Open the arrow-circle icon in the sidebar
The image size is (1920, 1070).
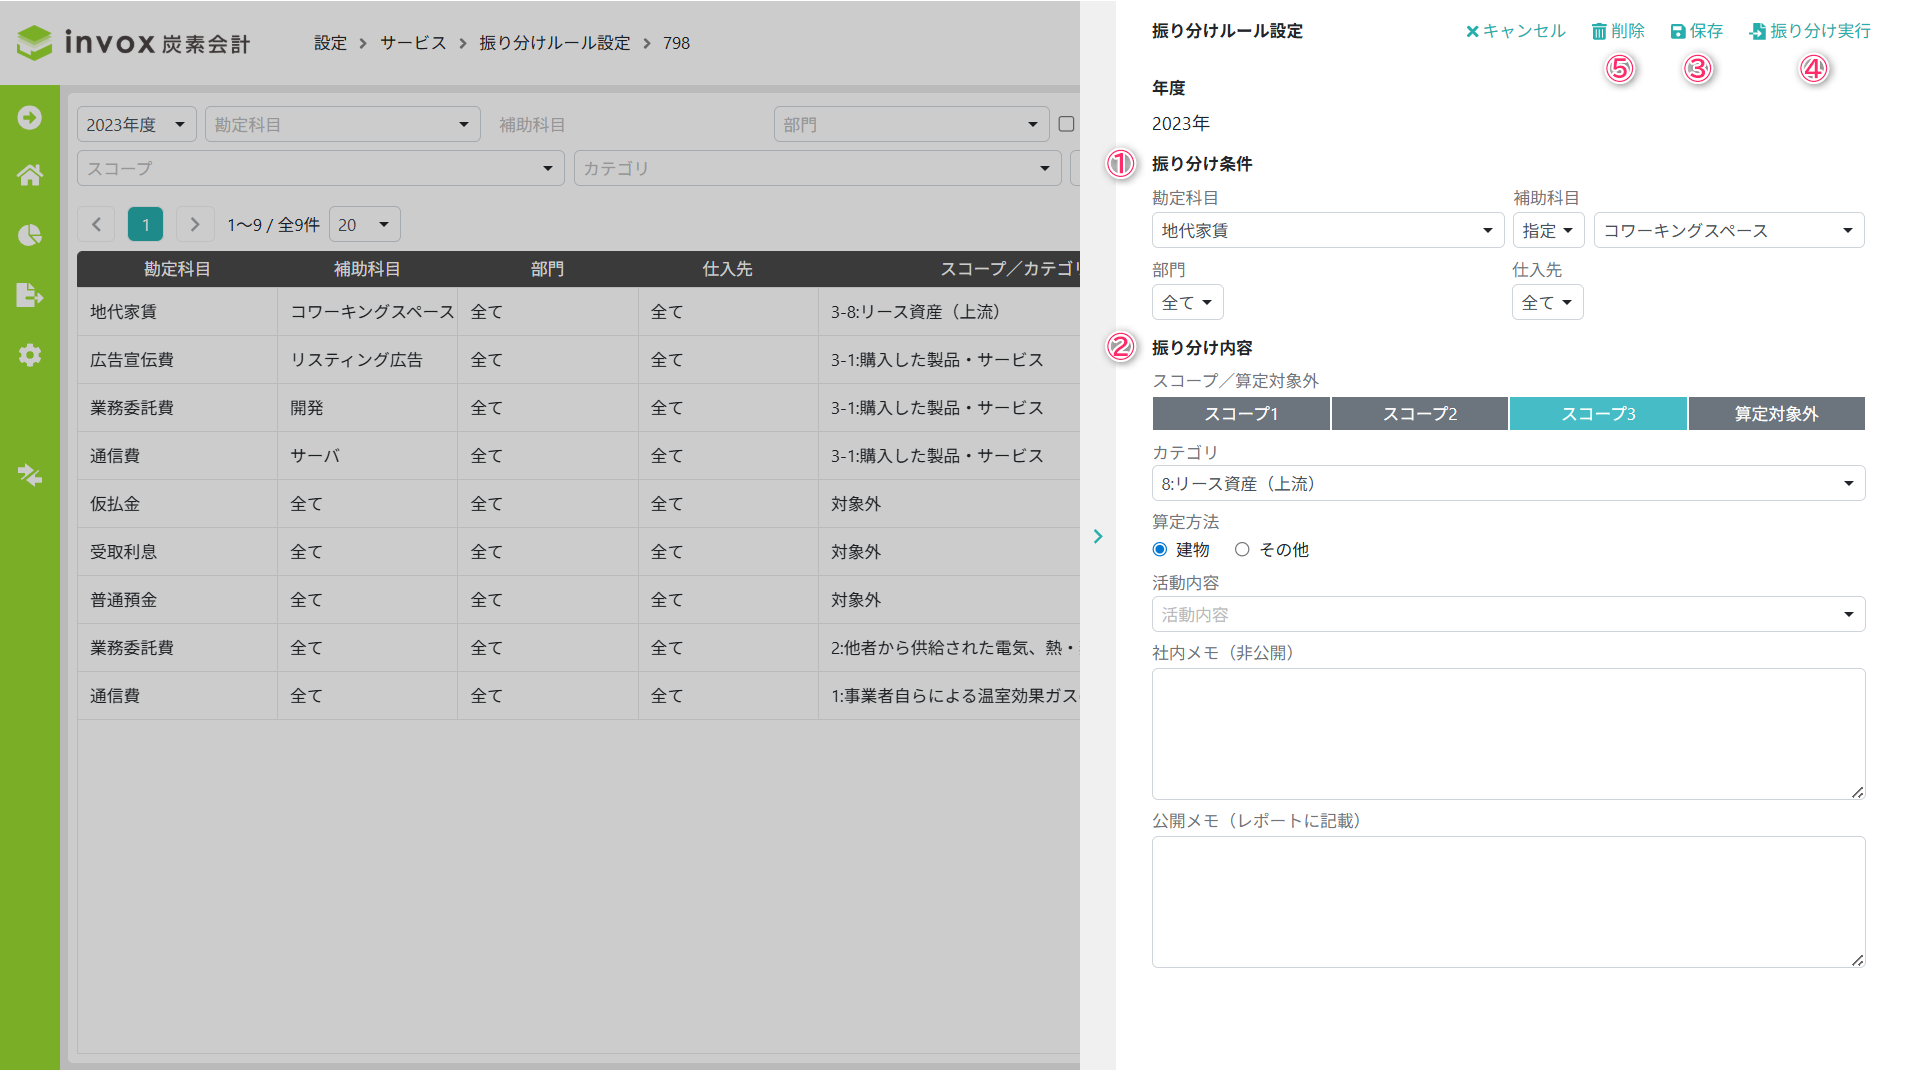[x=30, y=118]
